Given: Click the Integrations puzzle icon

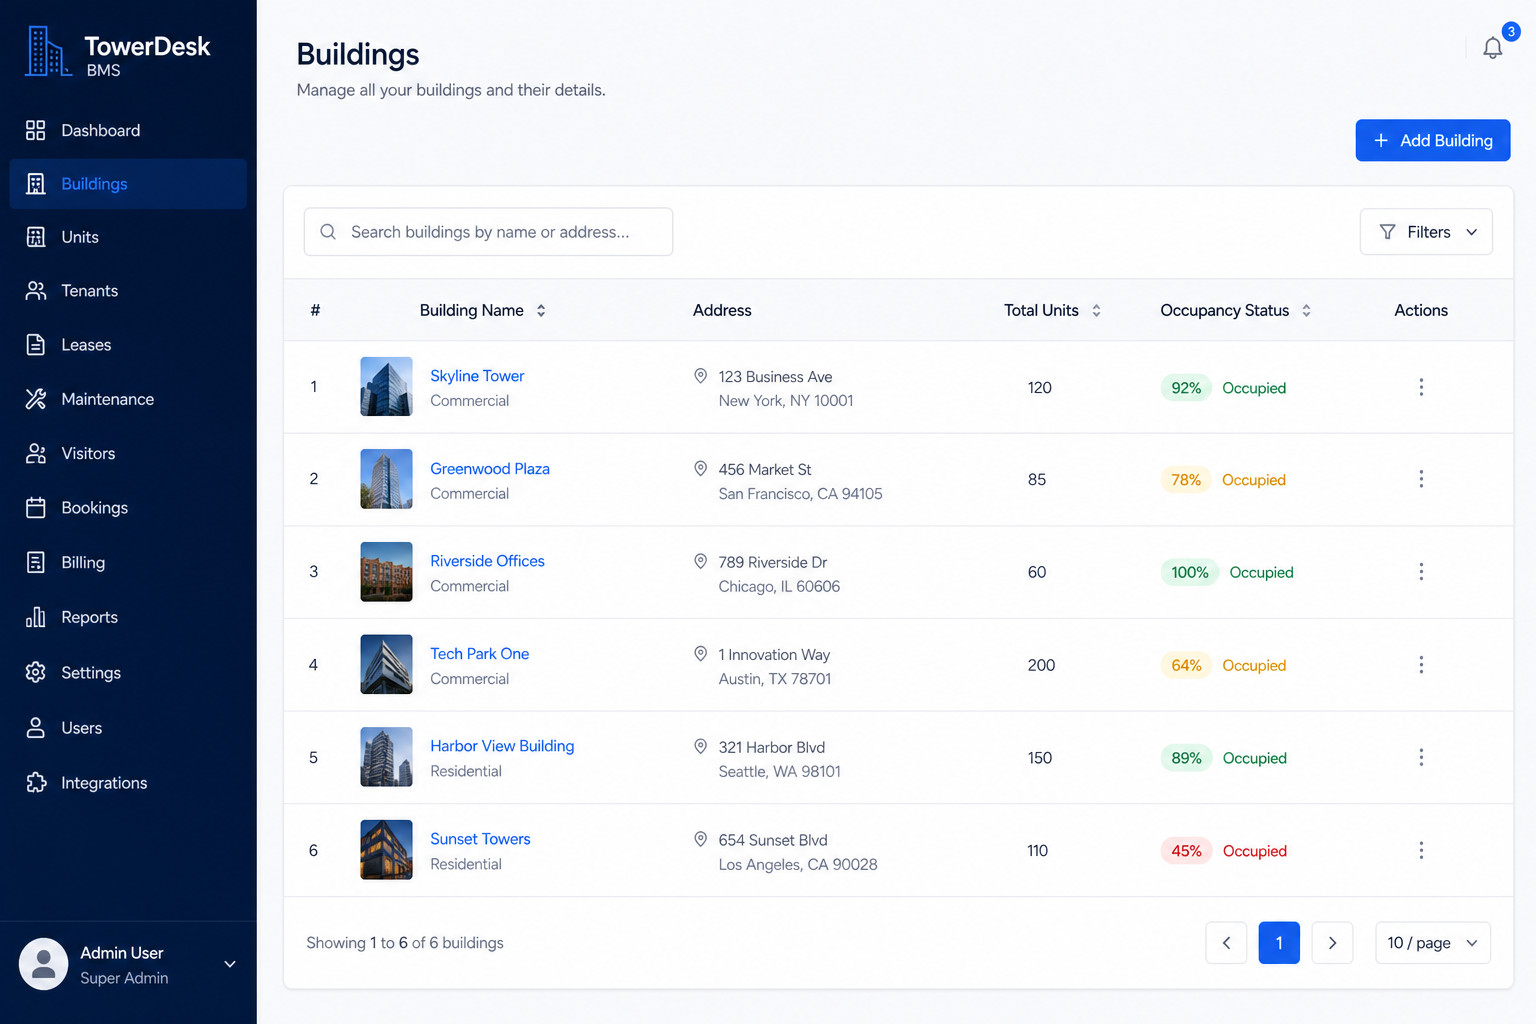Looking at the screenshot, I should point(36,783).
